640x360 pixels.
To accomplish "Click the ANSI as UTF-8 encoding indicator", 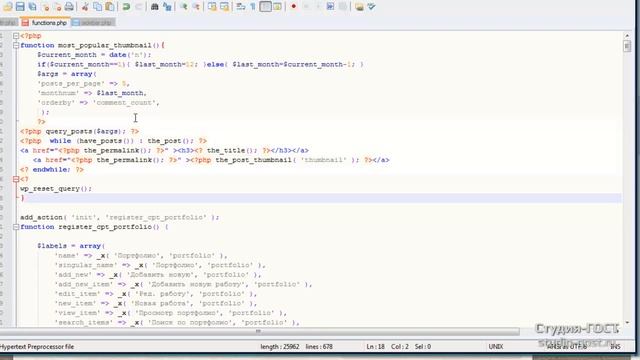I will (567, 347).
